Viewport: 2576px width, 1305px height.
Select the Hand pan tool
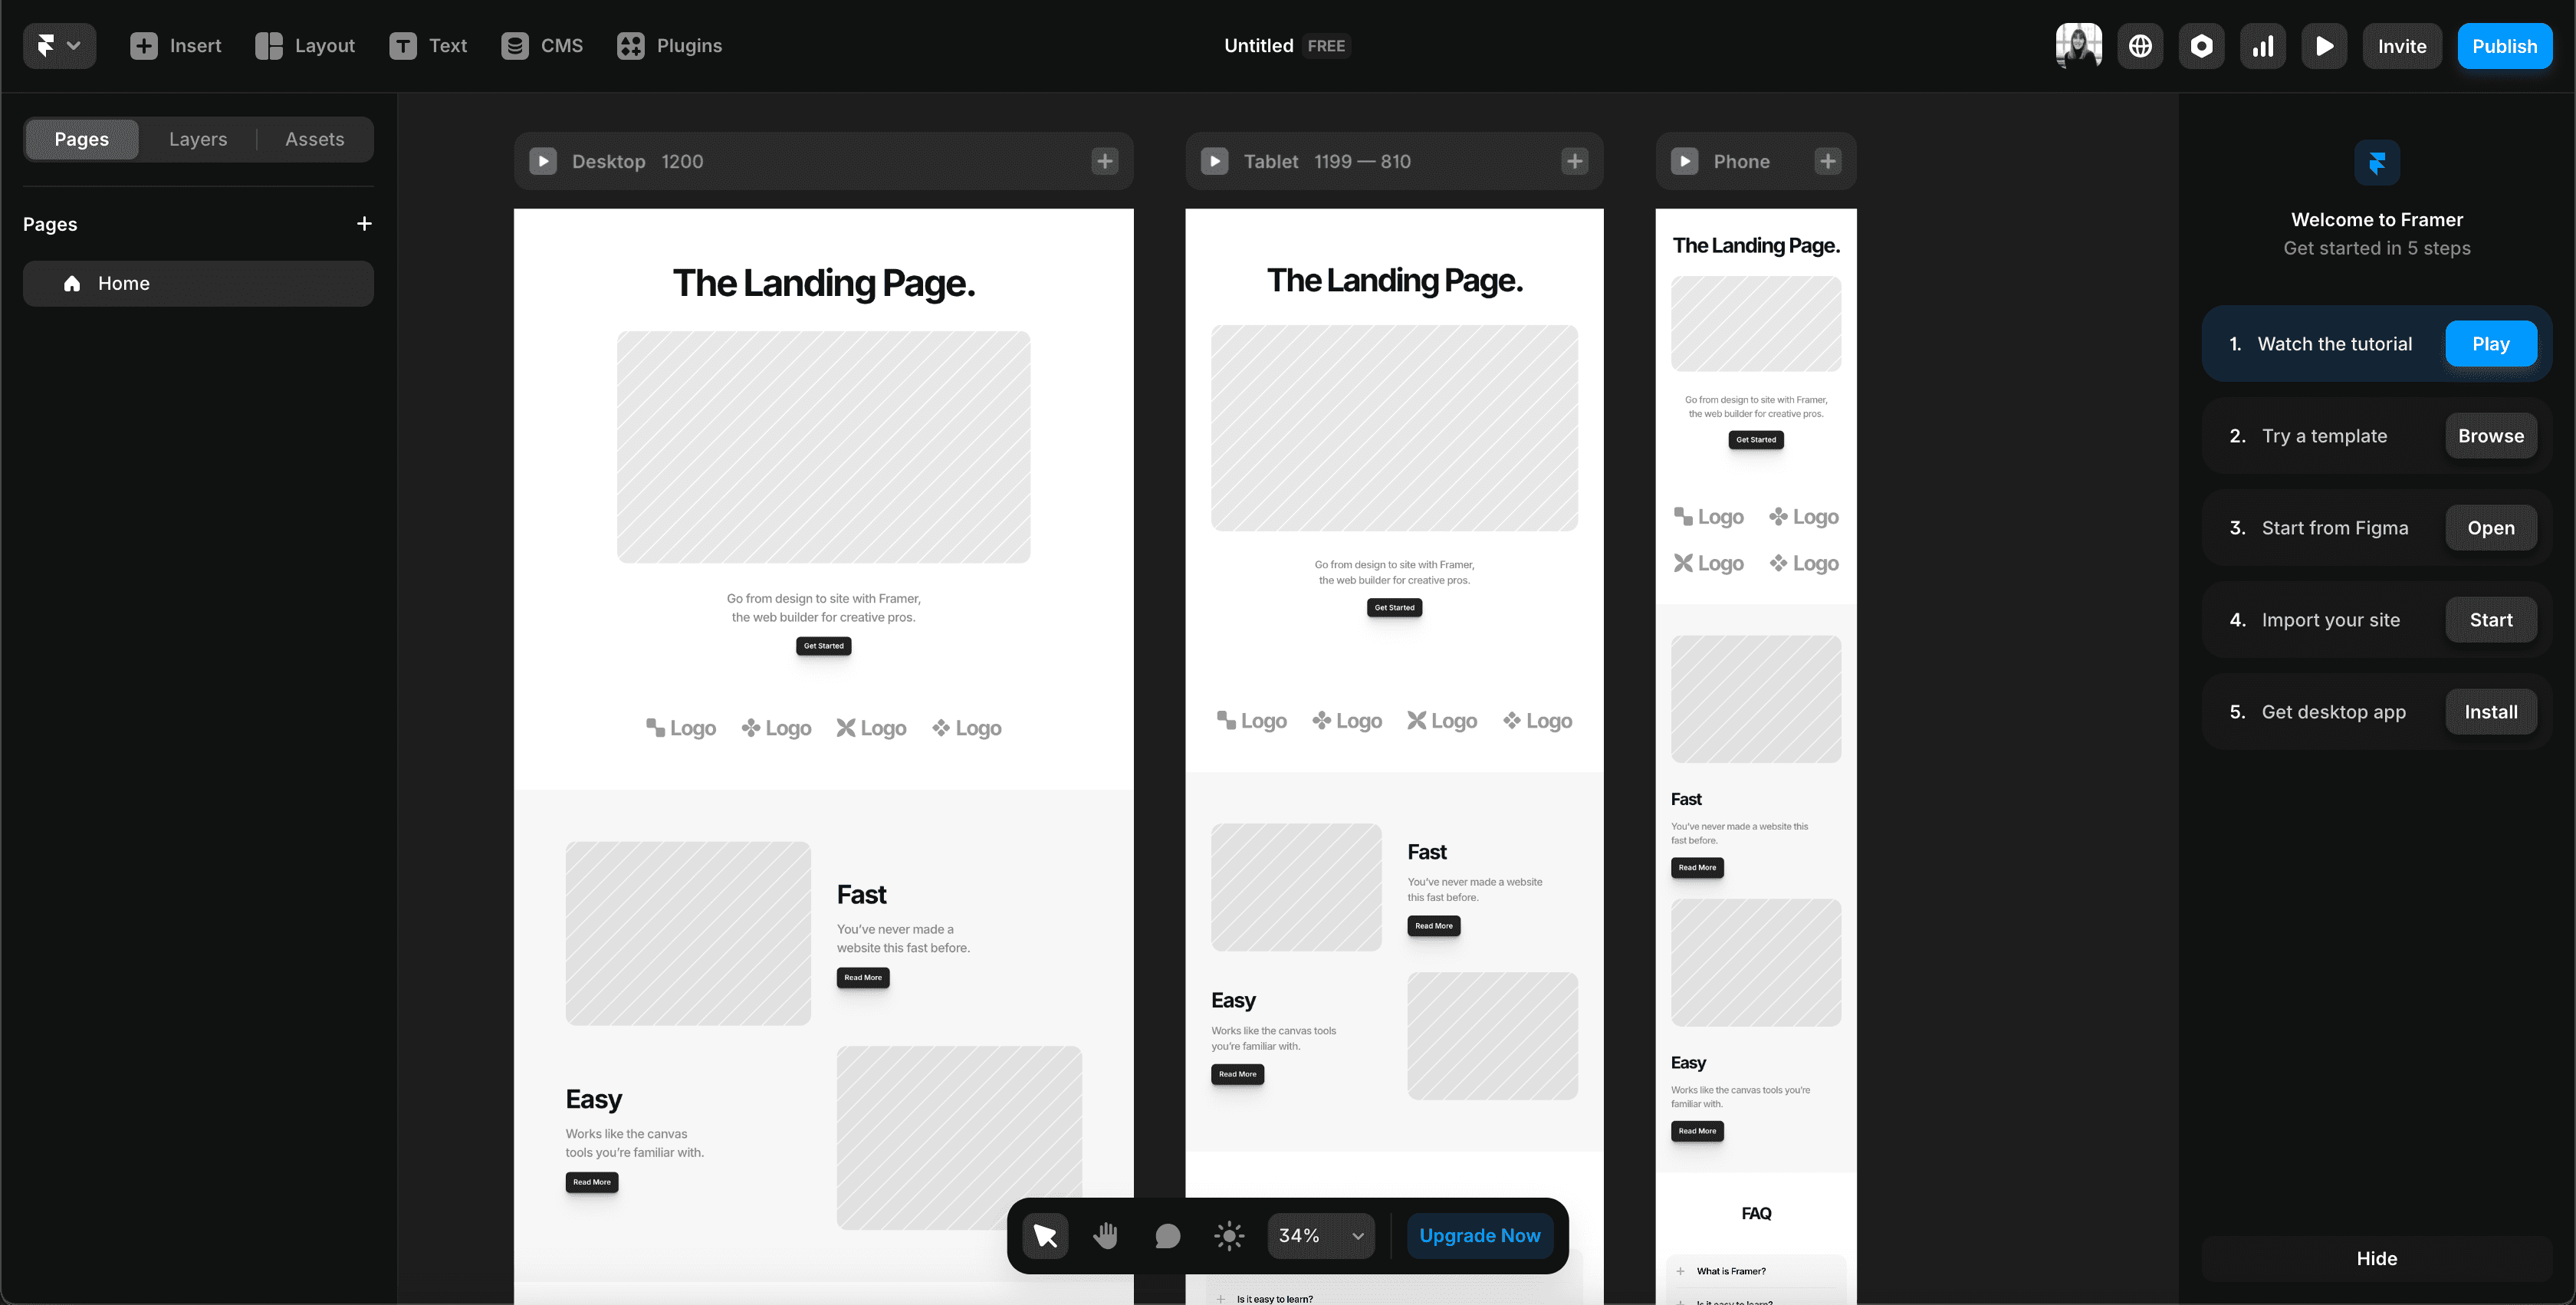coord(1105,1235)
